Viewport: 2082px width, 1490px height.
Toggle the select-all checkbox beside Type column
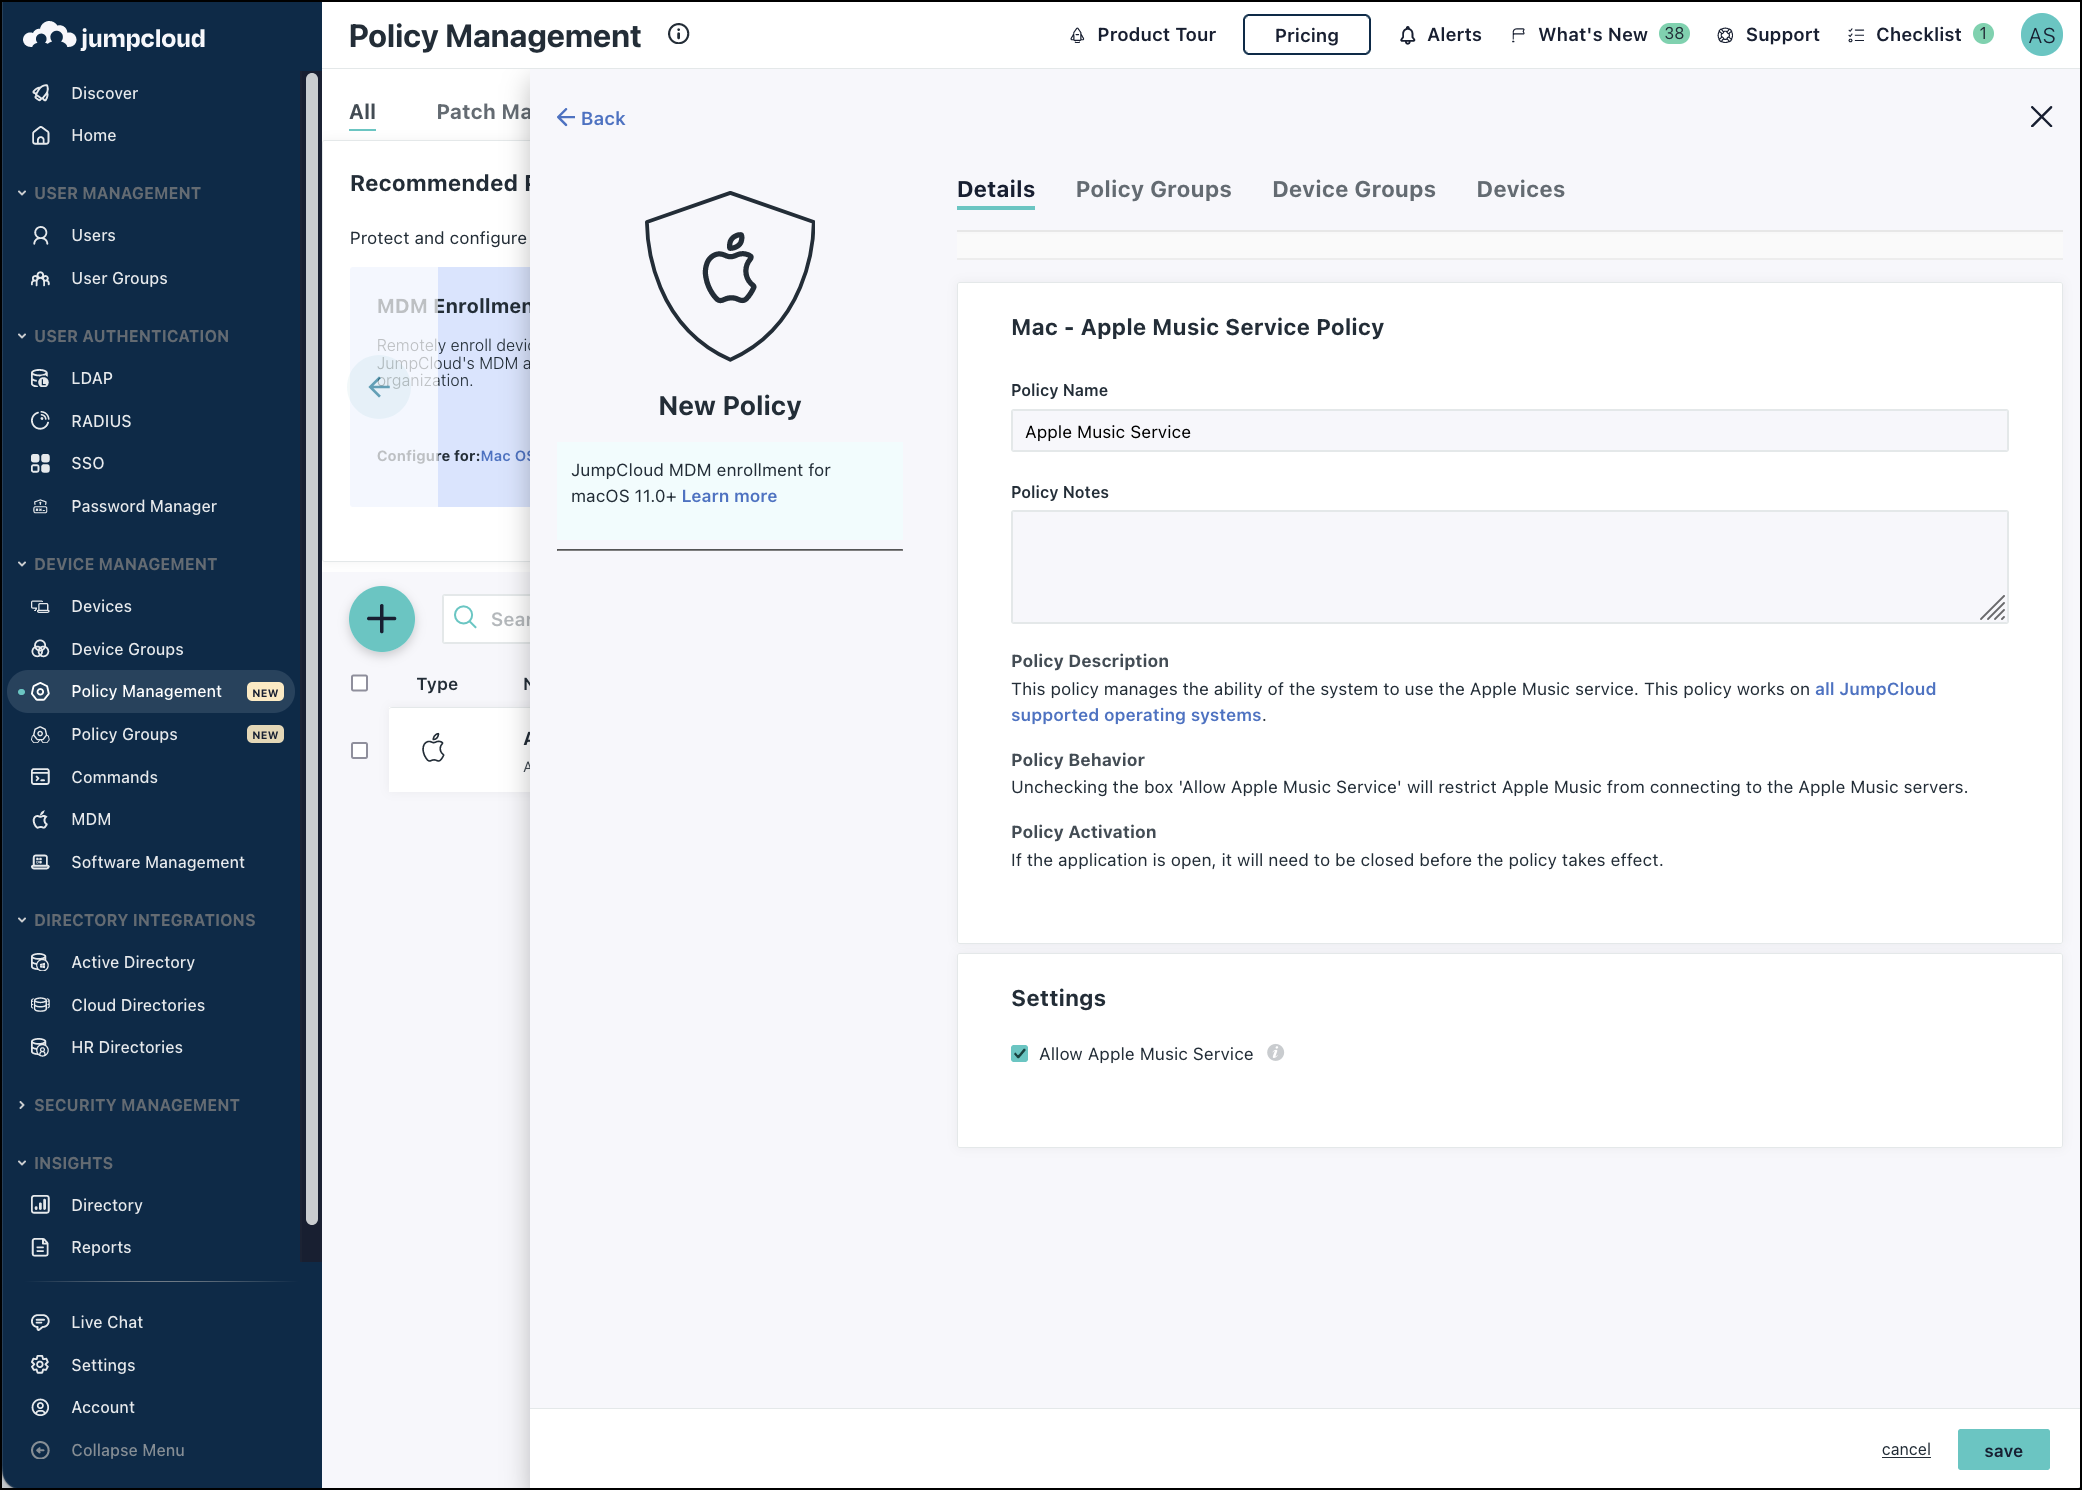point(360,683)
